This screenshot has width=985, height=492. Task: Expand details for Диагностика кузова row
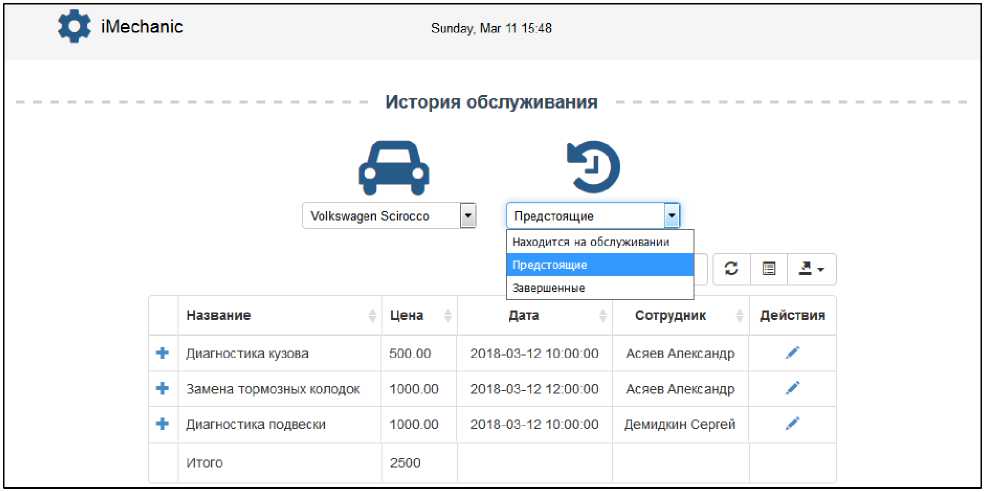[x=163, y=353]
